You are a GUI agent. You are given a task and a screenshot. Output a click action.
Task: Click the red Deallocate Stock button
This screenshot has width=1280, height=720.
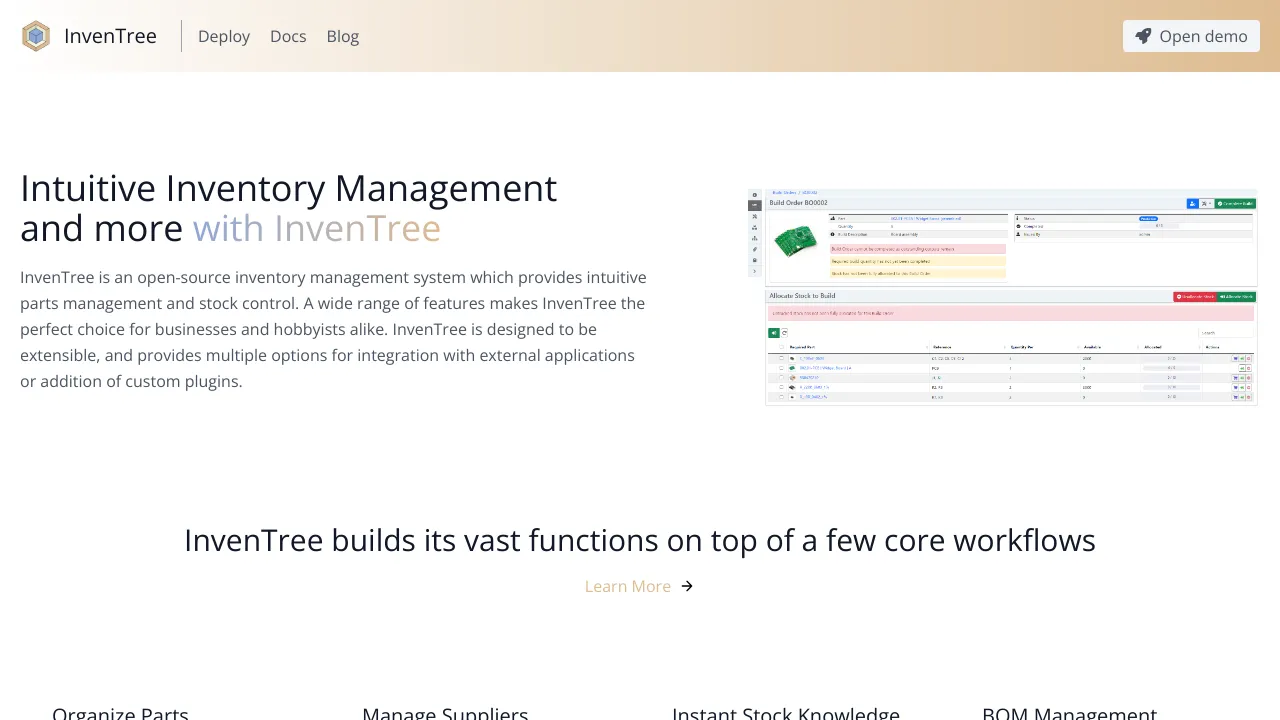click(x=1194, y=297)
